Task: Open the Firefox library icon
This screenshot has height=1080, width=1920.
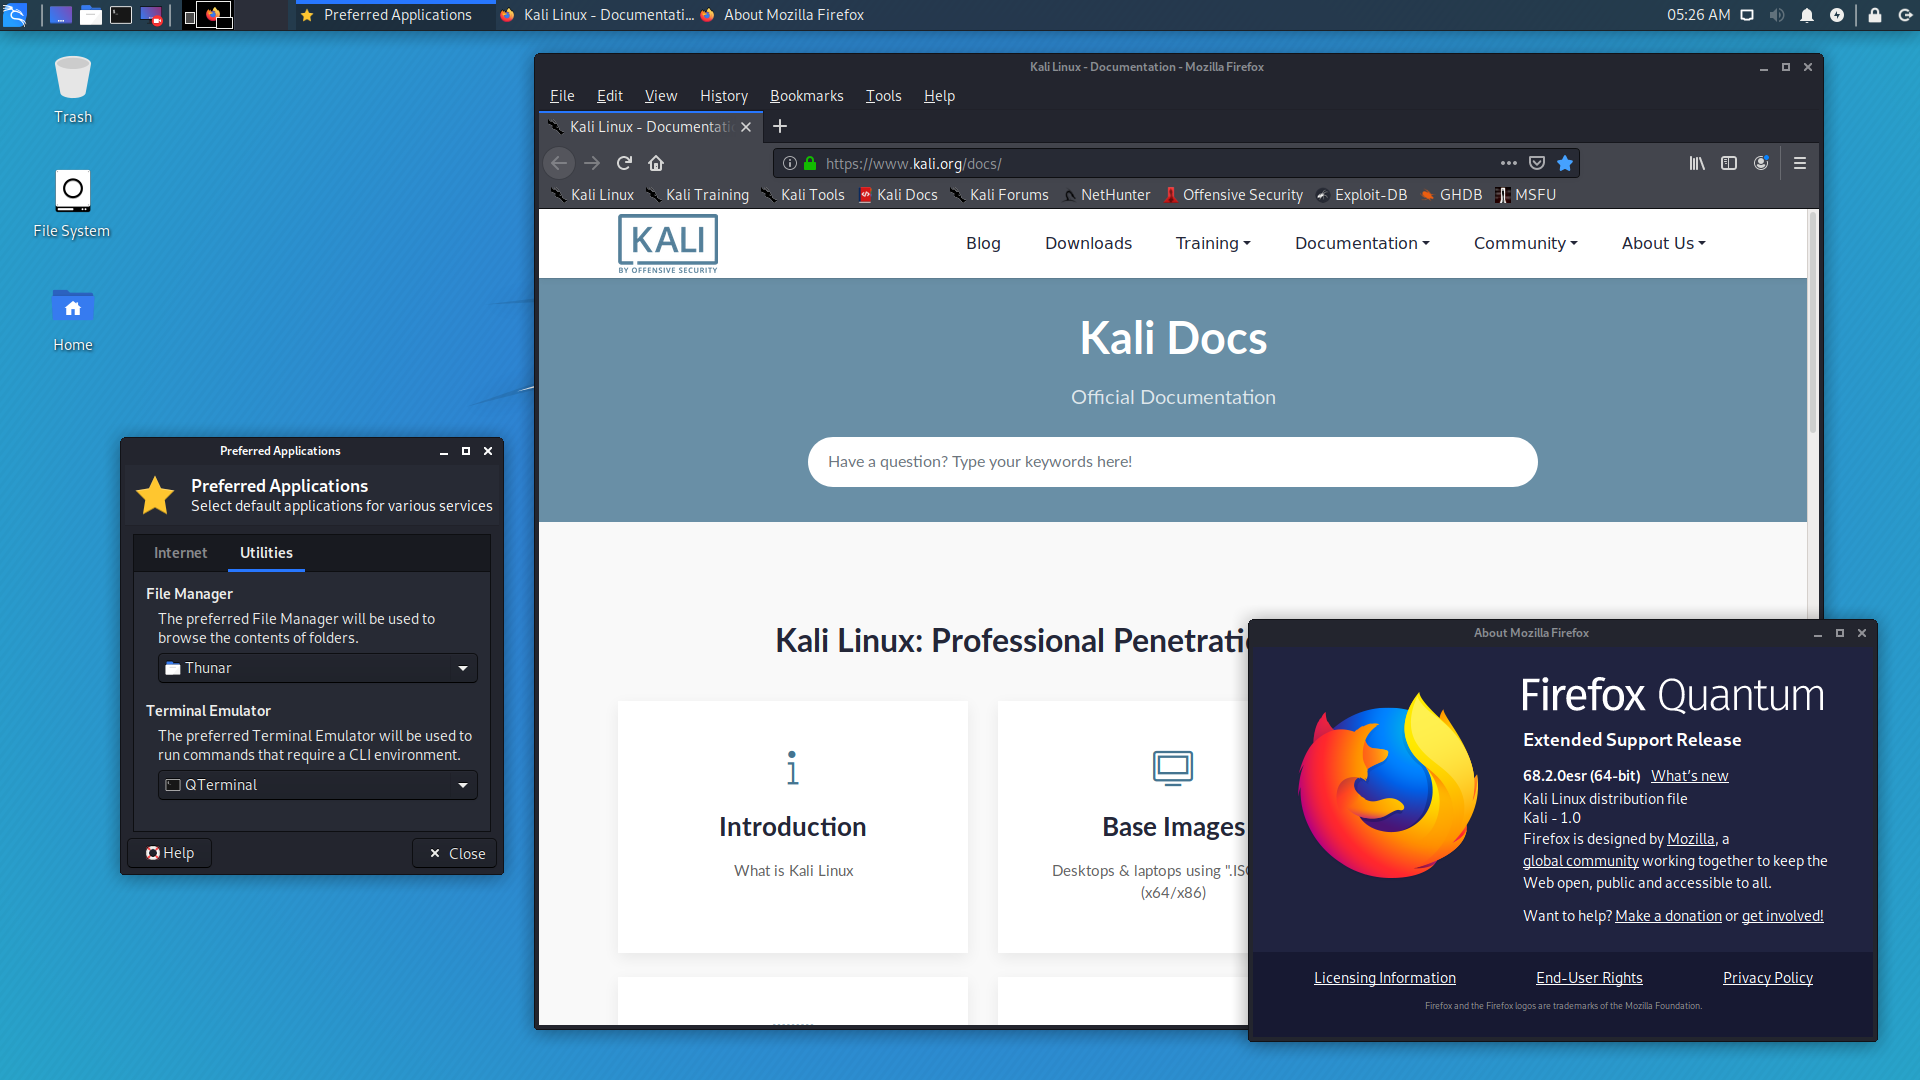Action: (x=1697, y=163)
